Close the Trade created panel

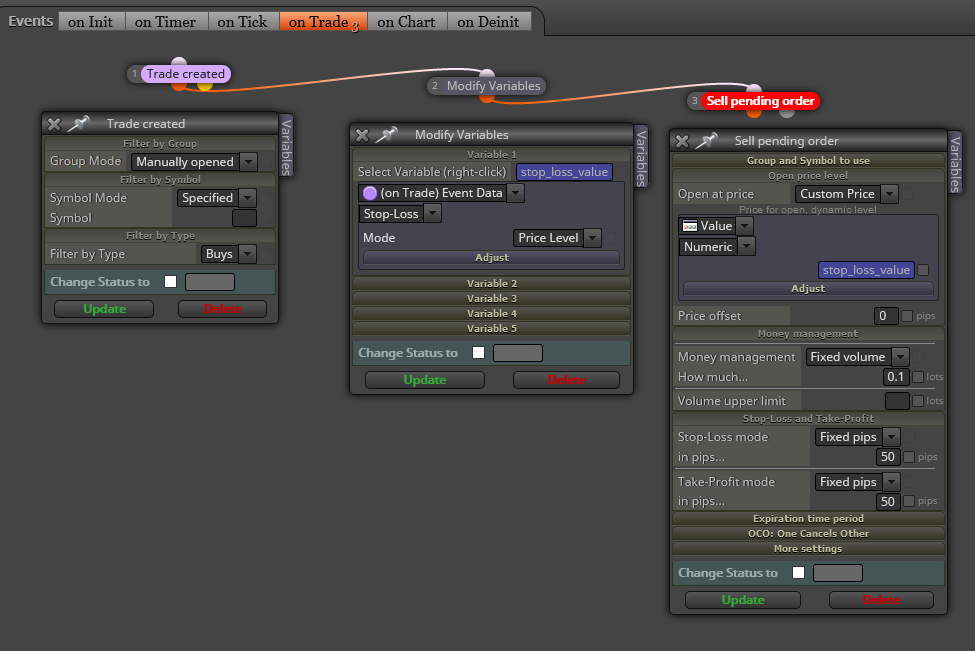point(54,124)
